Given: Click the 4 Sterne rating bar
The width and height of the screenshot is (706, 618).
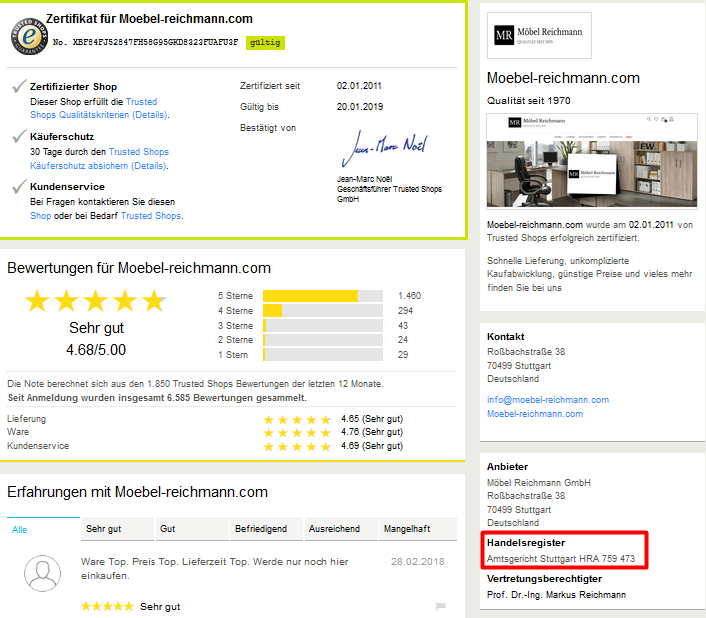Looking at the screenshot, I should (x=323, y=311).
